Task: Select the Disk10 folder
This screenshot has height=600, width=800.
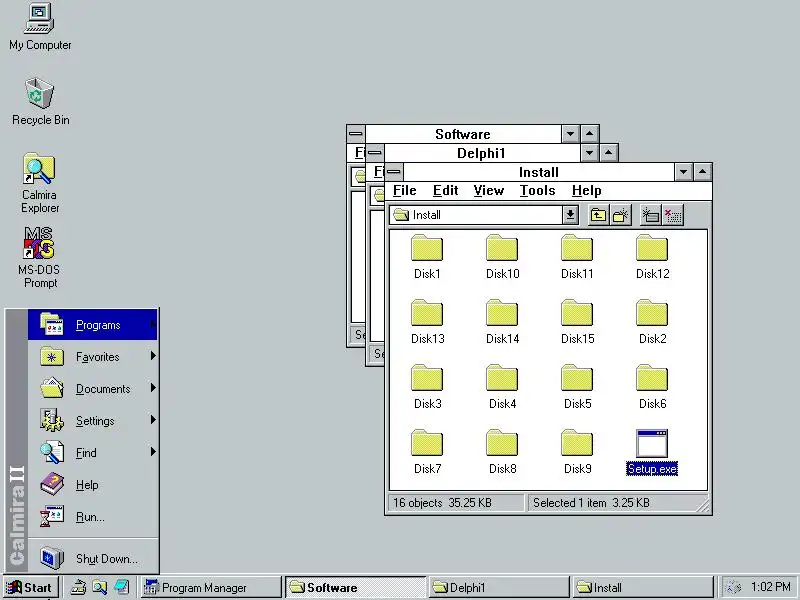Action: click(x=502, y=257)
